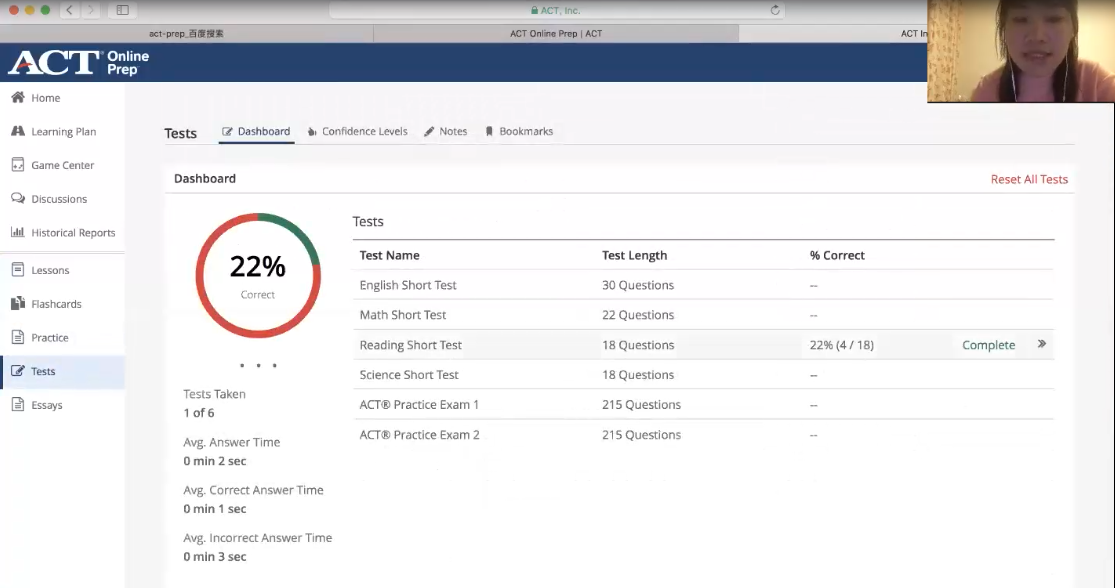Open Game Center from sidebar
1115x588 pixels.
pyautogui.click(x=63, y=165)
